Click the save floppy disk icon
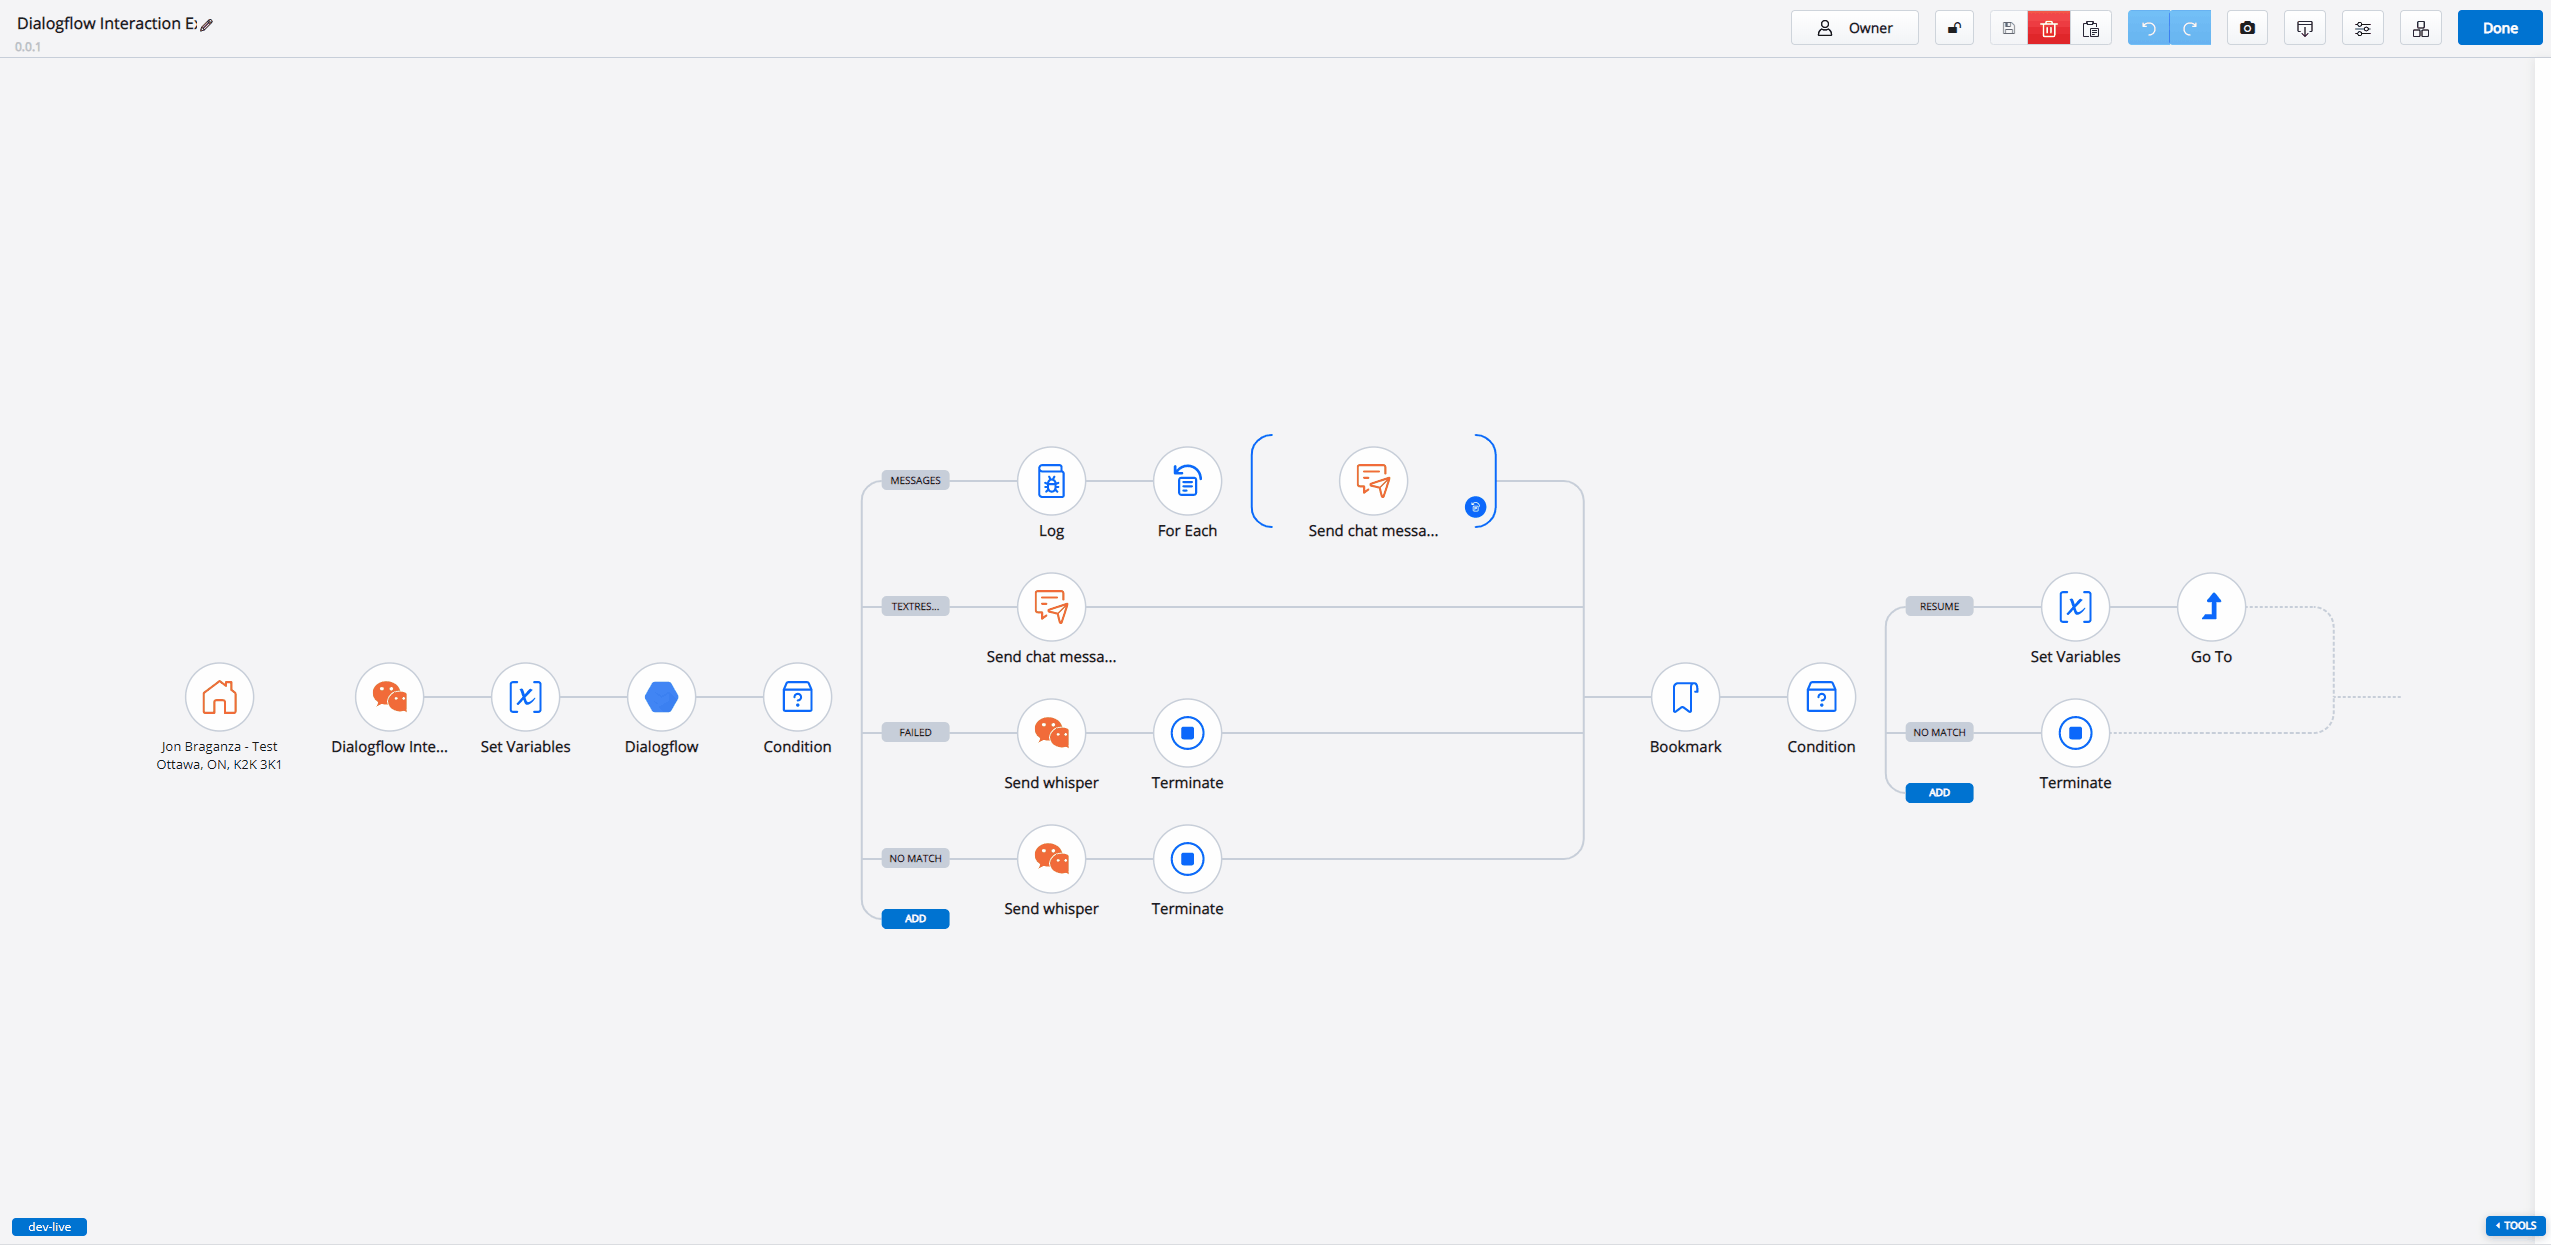The height and width of the screenshot is (1245, 2551). pos(2008,28)
